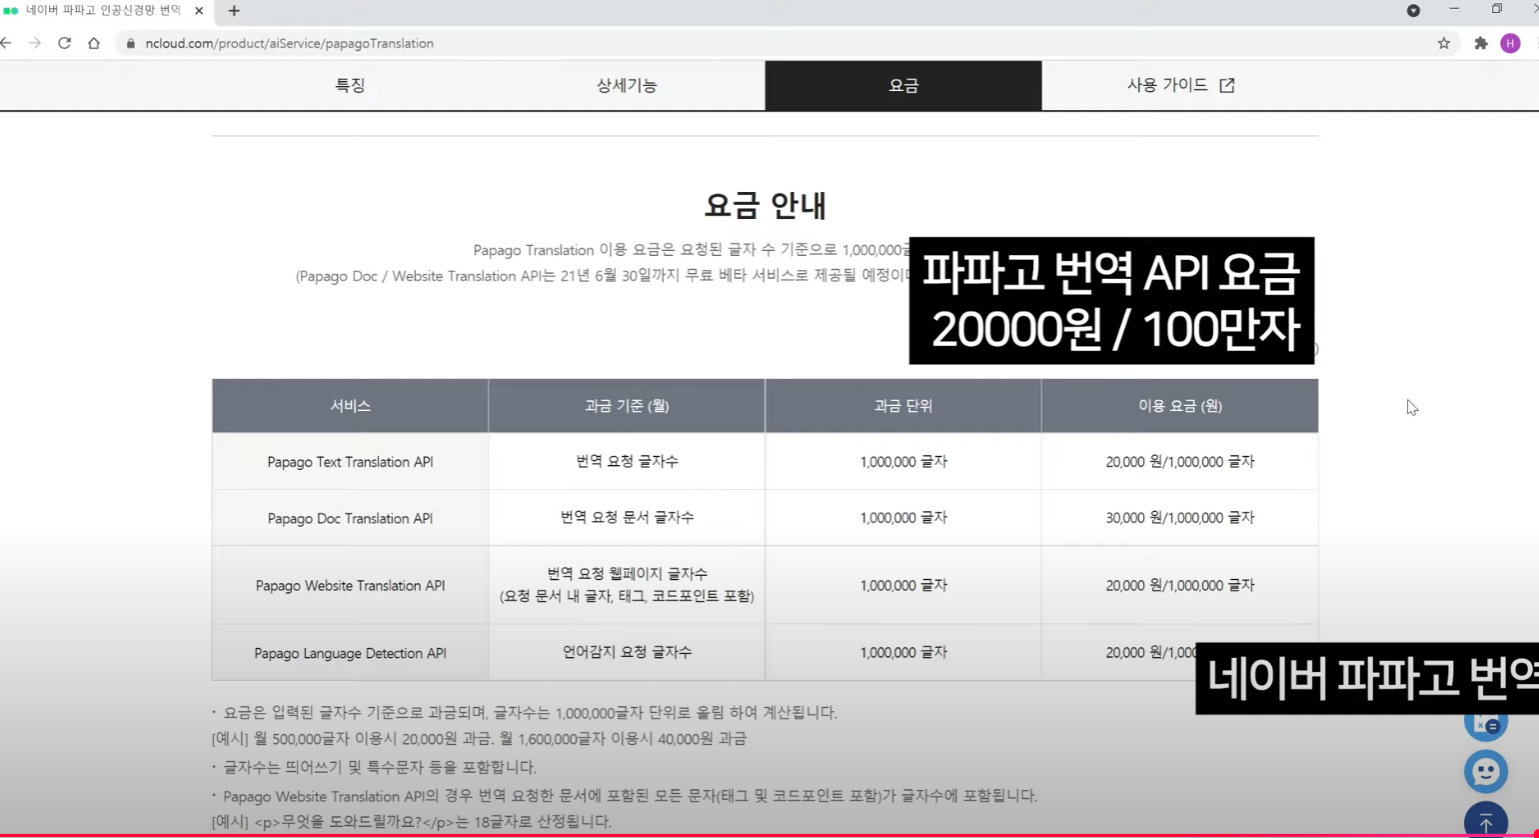Image resolution: width=1539 pixels, height=838 pixels.
Task: Select the 네이버 파파고 browser tab title
Action: coord(104,11)
